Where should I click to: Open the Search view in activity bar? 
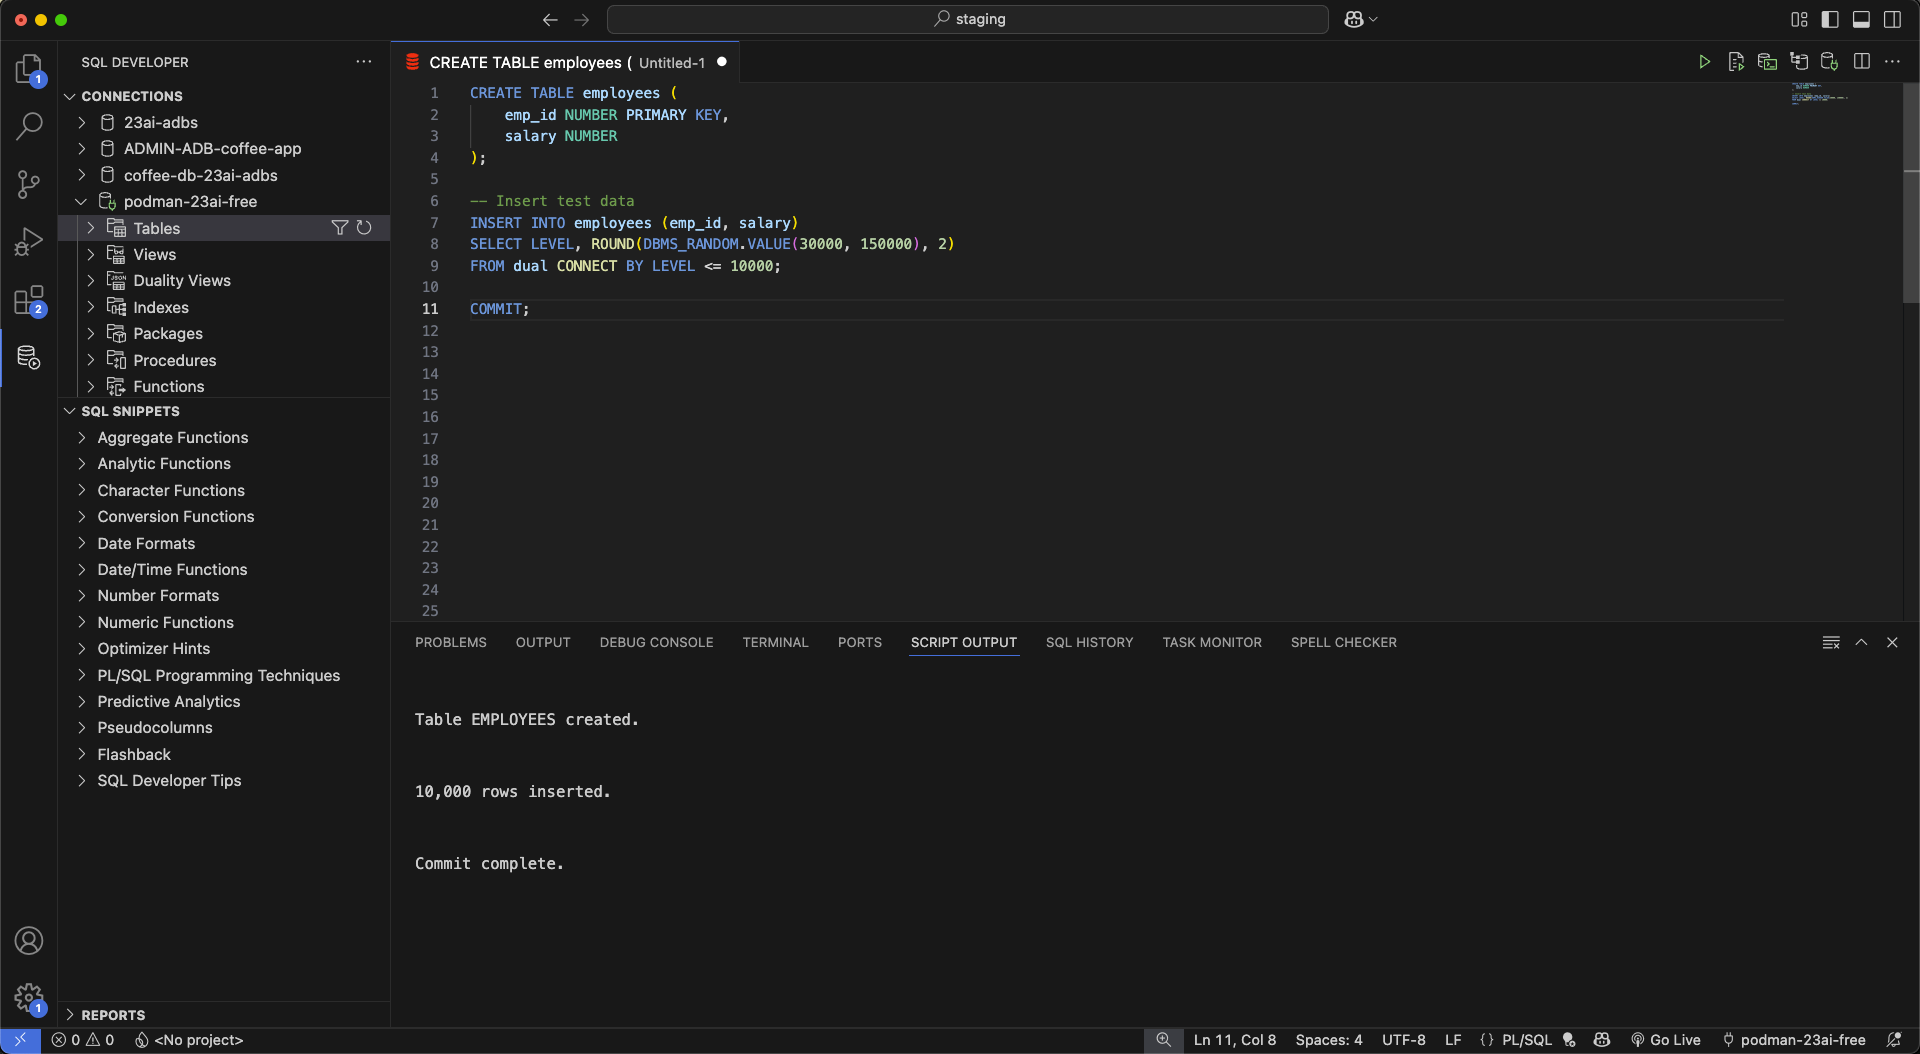coord(29,126)
